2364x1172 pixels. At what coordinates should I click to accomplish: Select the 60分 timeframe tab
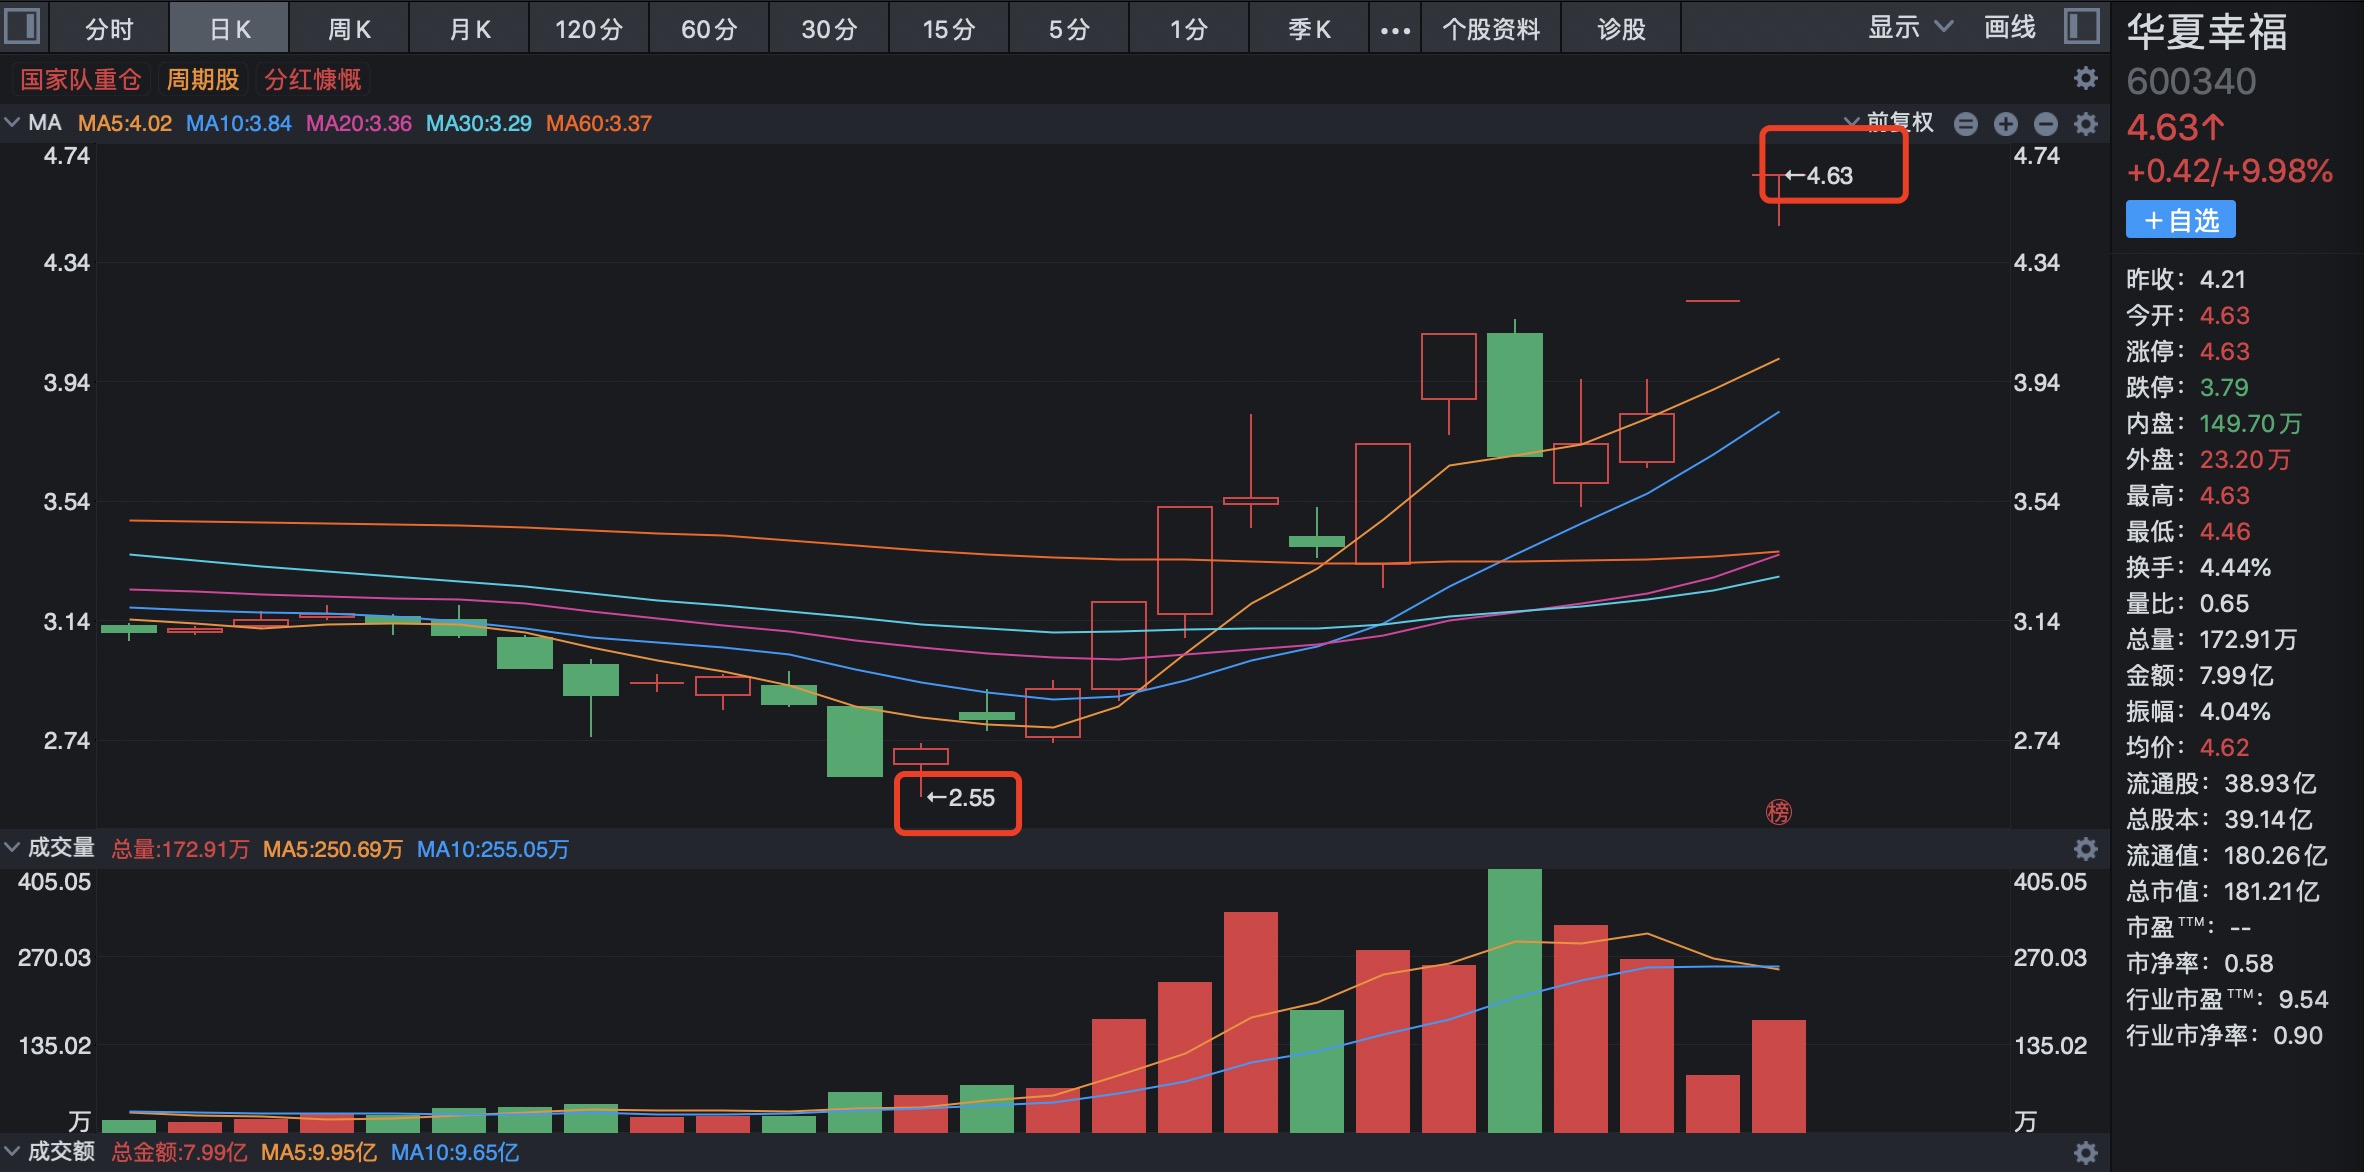[x=709, y=28]
